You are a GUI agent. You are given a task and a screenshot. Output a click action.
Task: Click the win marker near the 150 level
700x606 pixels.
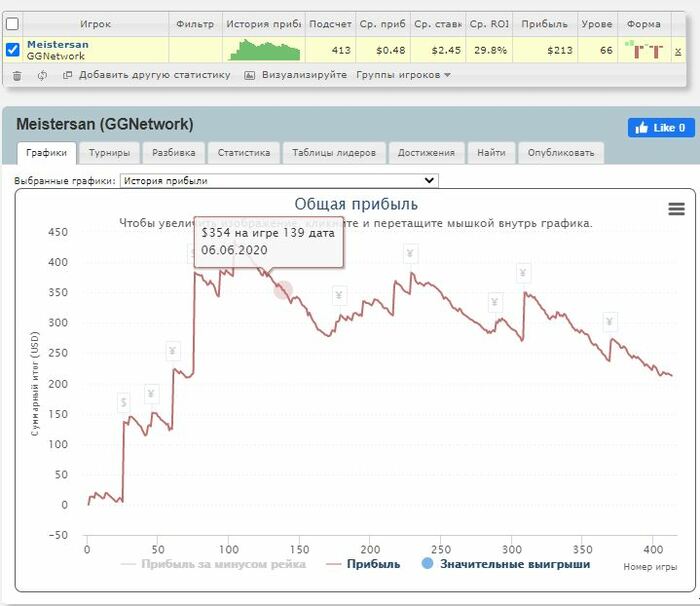(x=124, y=403)
